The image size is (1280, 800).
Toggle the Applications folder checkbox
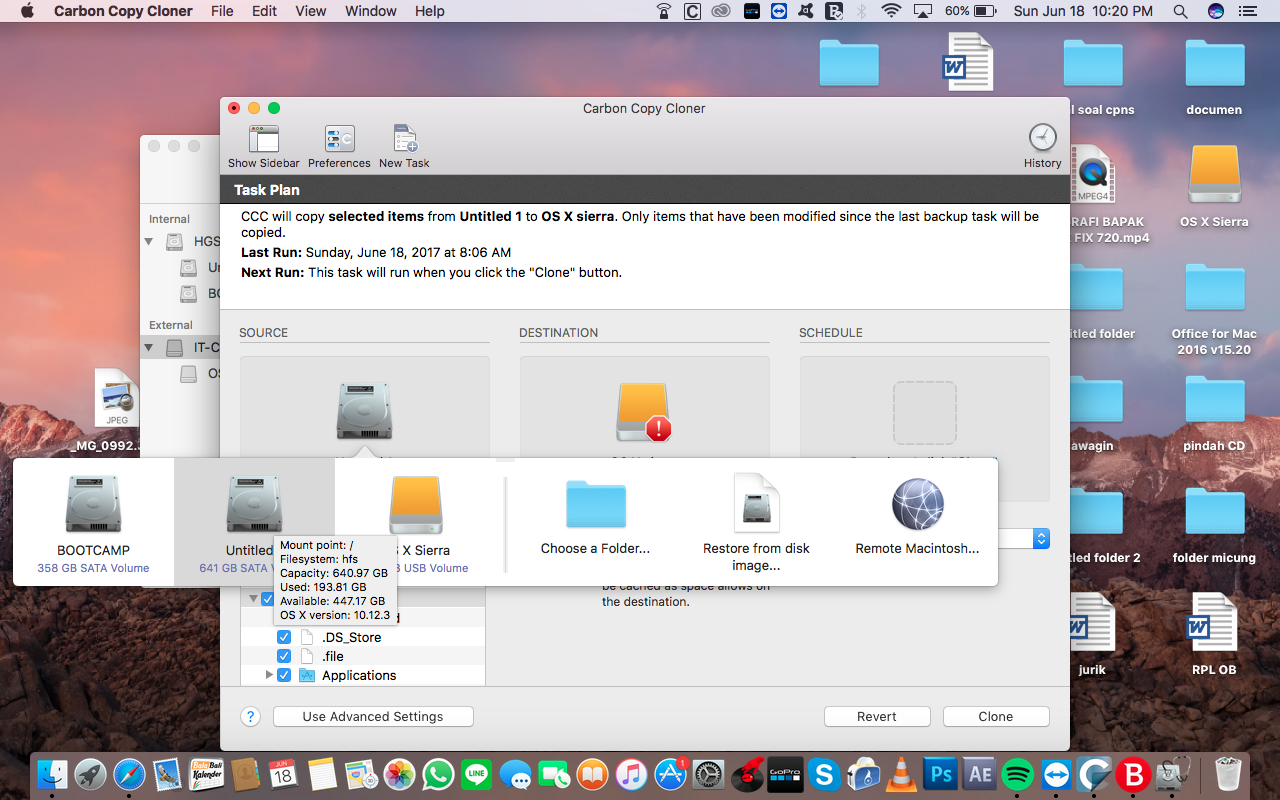tap(284, 675)
